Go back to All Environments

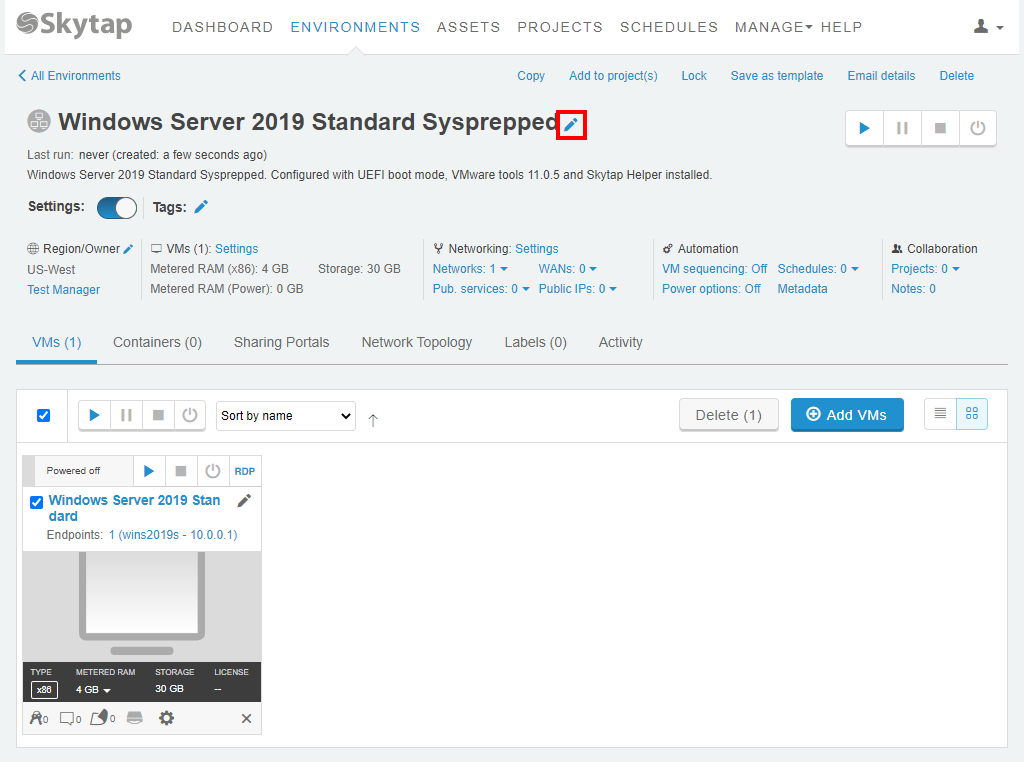click(69, 76)
